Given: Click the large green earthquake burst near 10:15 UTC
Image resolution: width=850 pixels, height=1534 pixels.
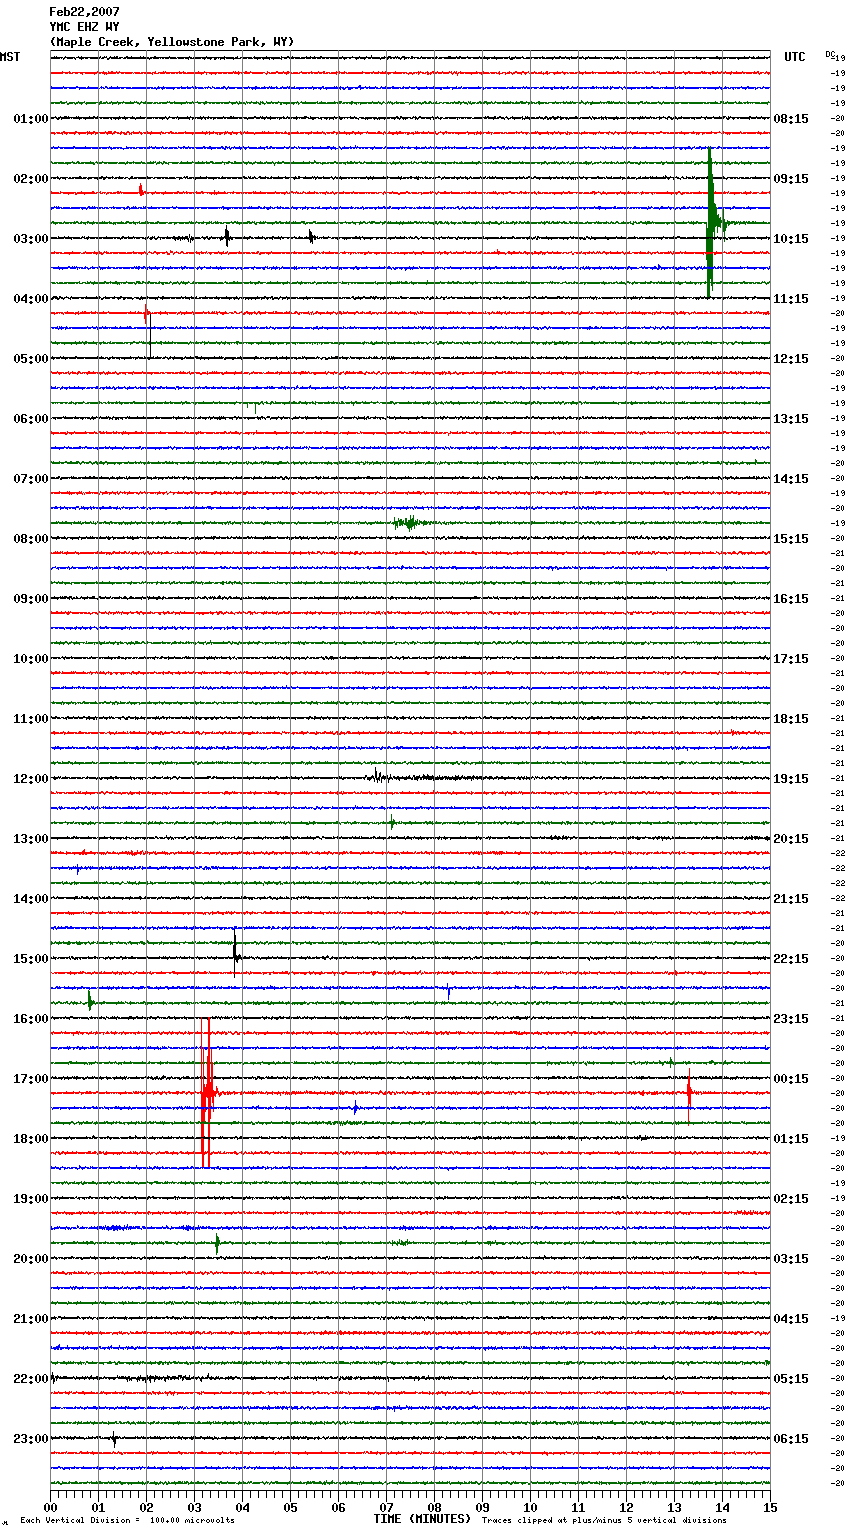Looking at the screenshot, I should point(711,223).
